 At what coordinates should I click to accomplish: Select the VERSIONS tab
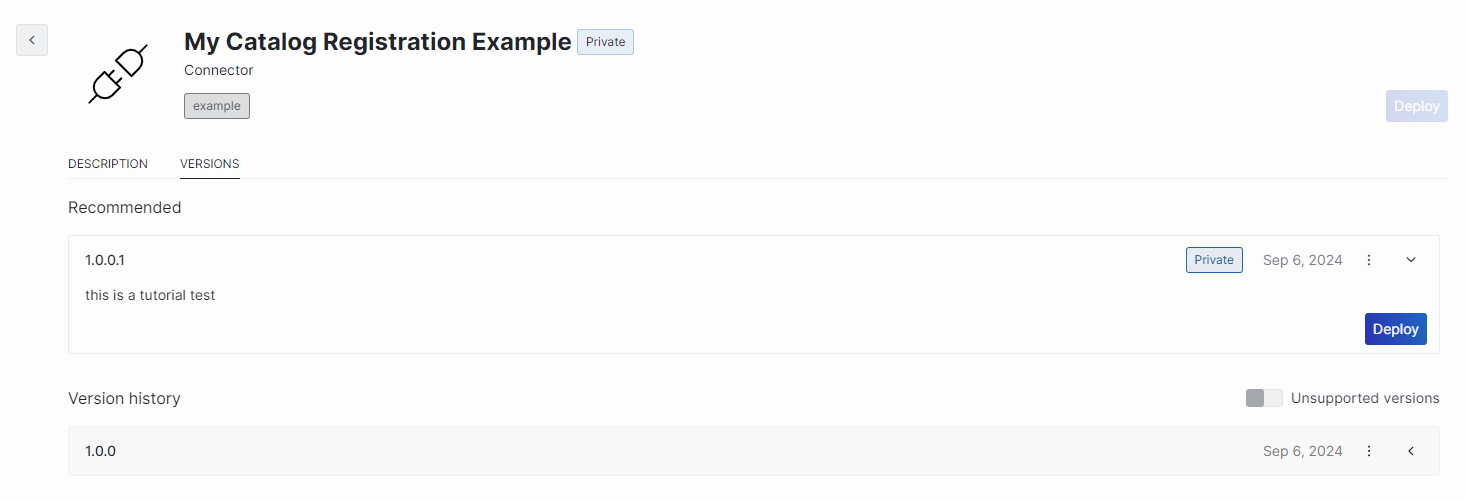[x=210, y=164]
